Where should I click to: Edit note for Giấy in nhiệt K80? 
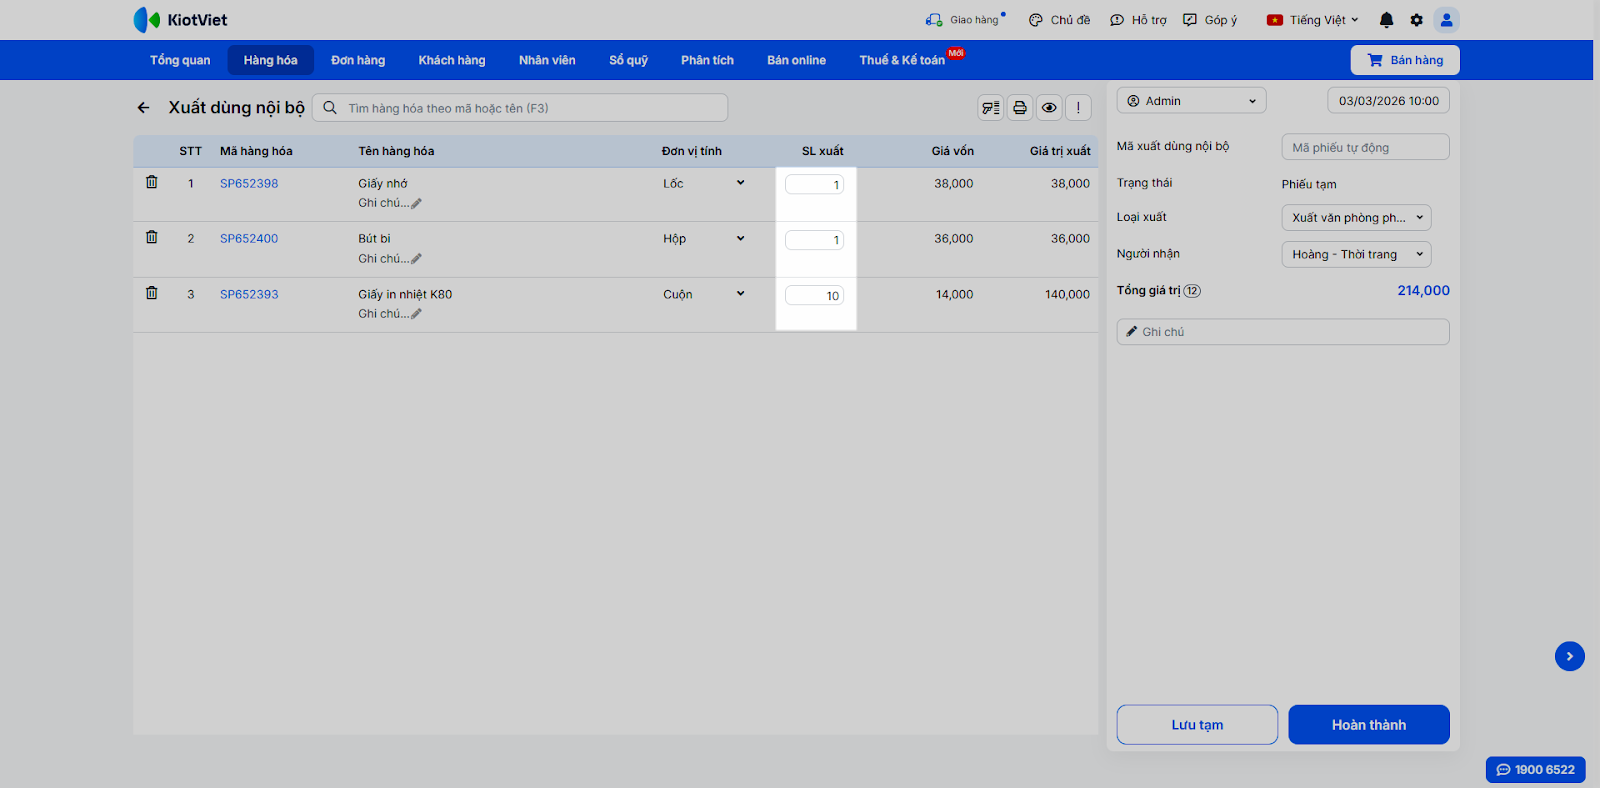tap(390, 314)
